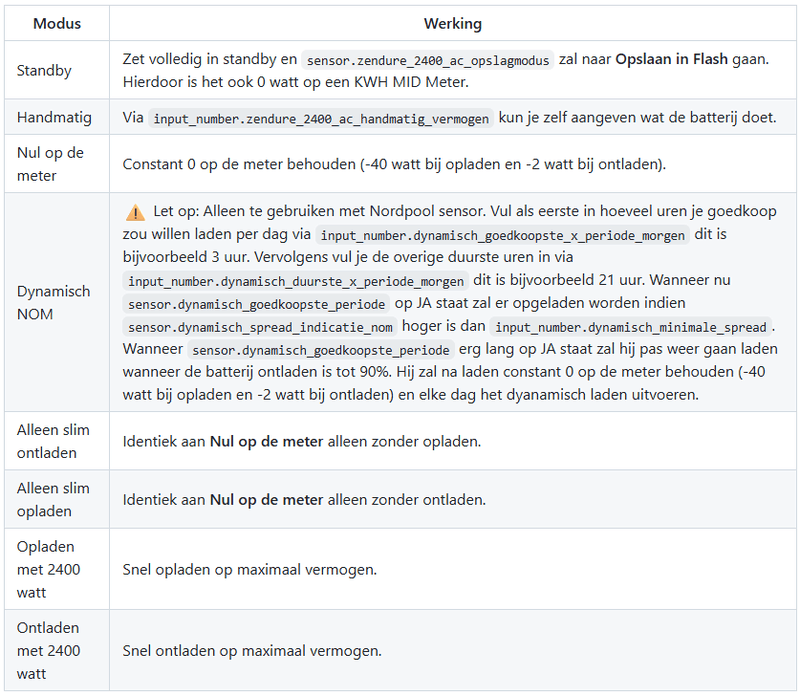Click the 'Ontladen met 2400 watt' cell
Image resolution: width=800 pixels, height=696 pixels.
[48, 651]
